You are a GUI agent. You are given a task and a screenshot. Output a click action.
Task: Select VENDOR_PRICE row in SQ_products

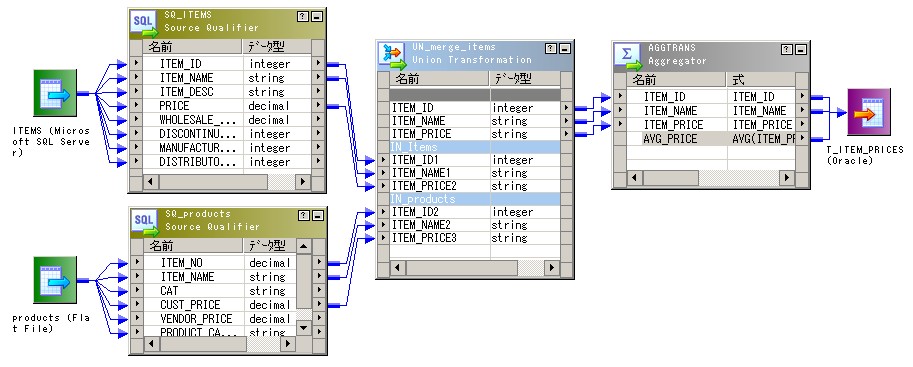(x=220, y=318)
